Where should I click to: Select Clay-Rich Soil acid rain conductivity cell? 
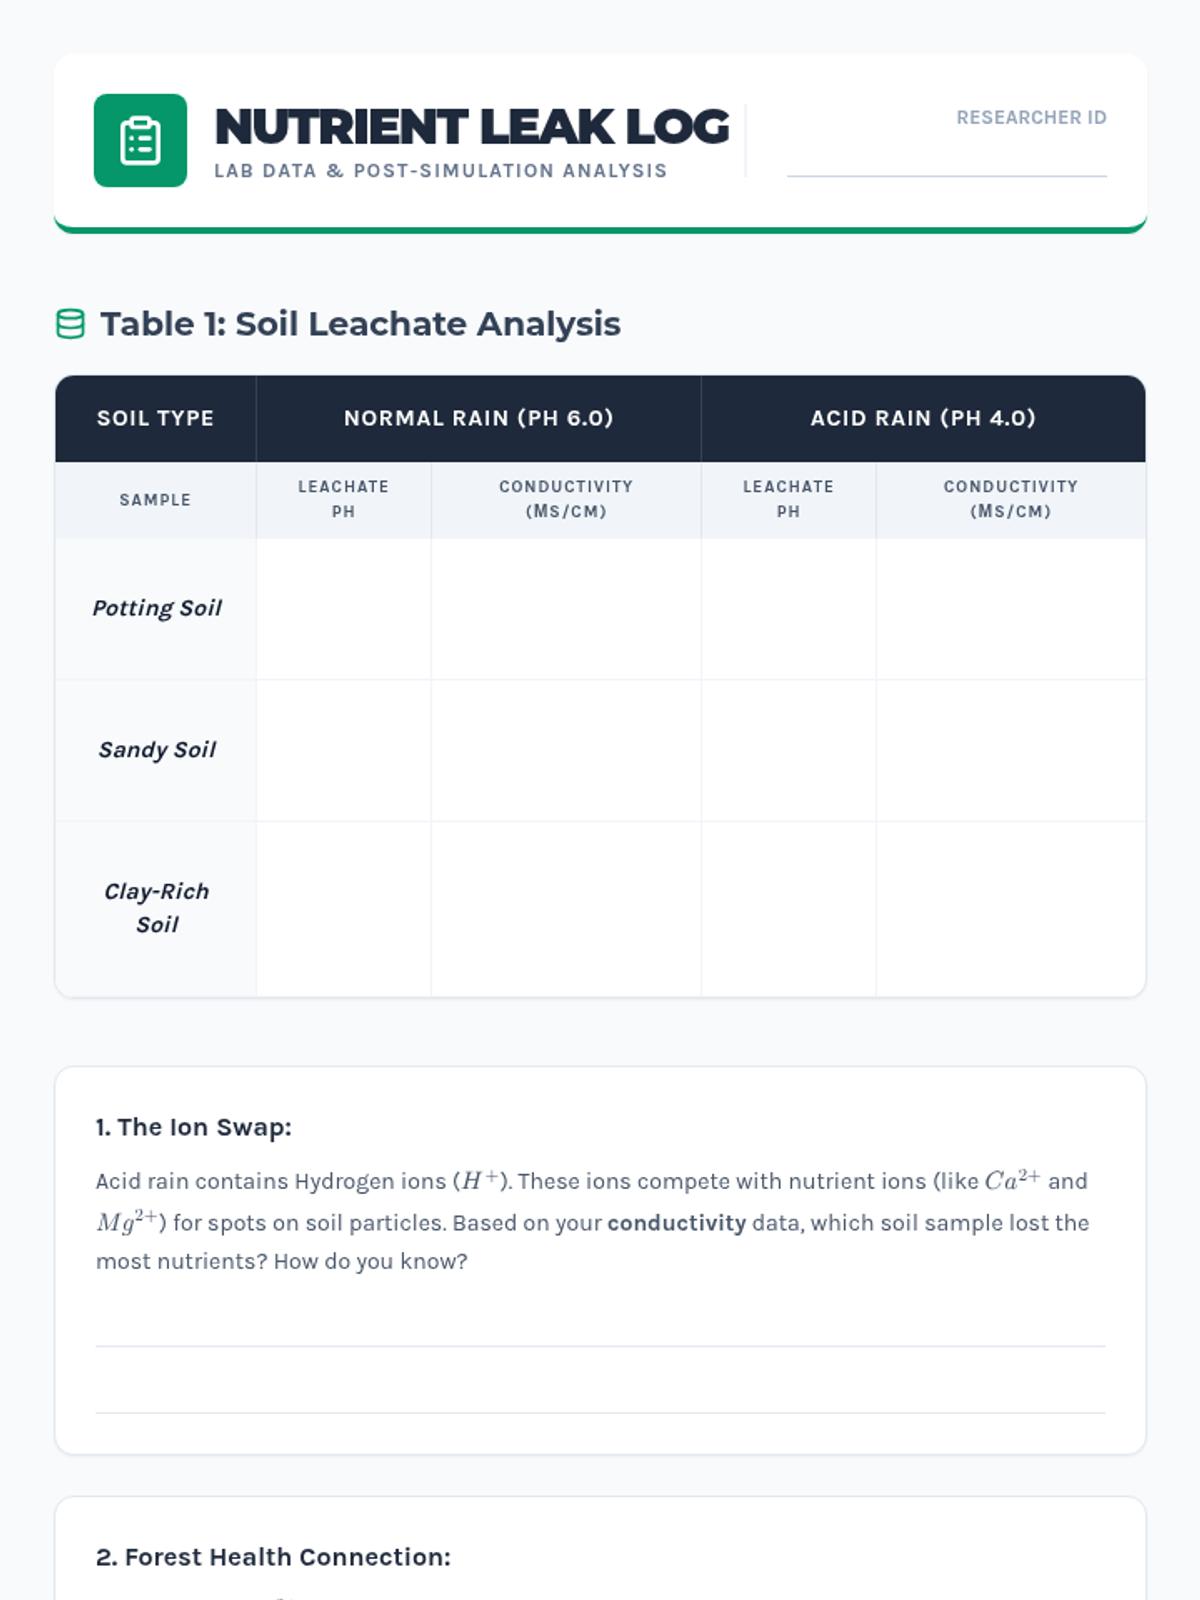click(1011, 909)
